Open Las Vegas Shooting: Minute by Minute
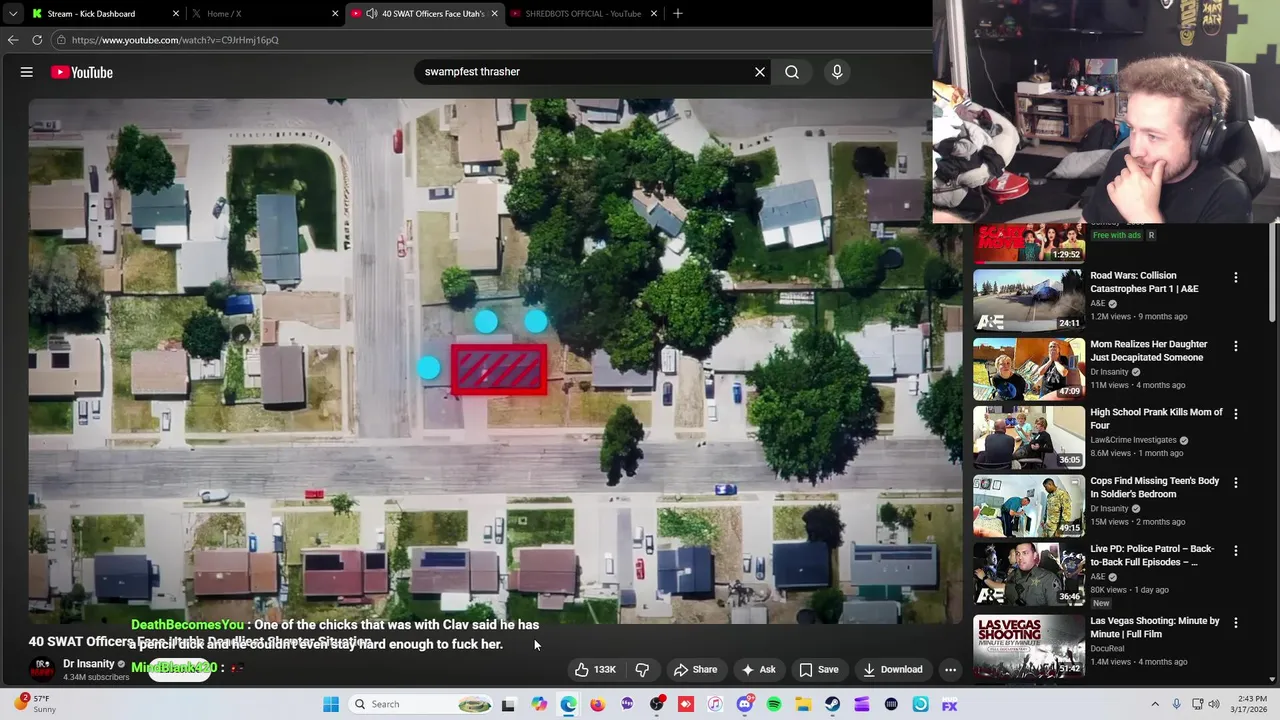Screen dimensions: 1280x720 tap(1155, 627)
